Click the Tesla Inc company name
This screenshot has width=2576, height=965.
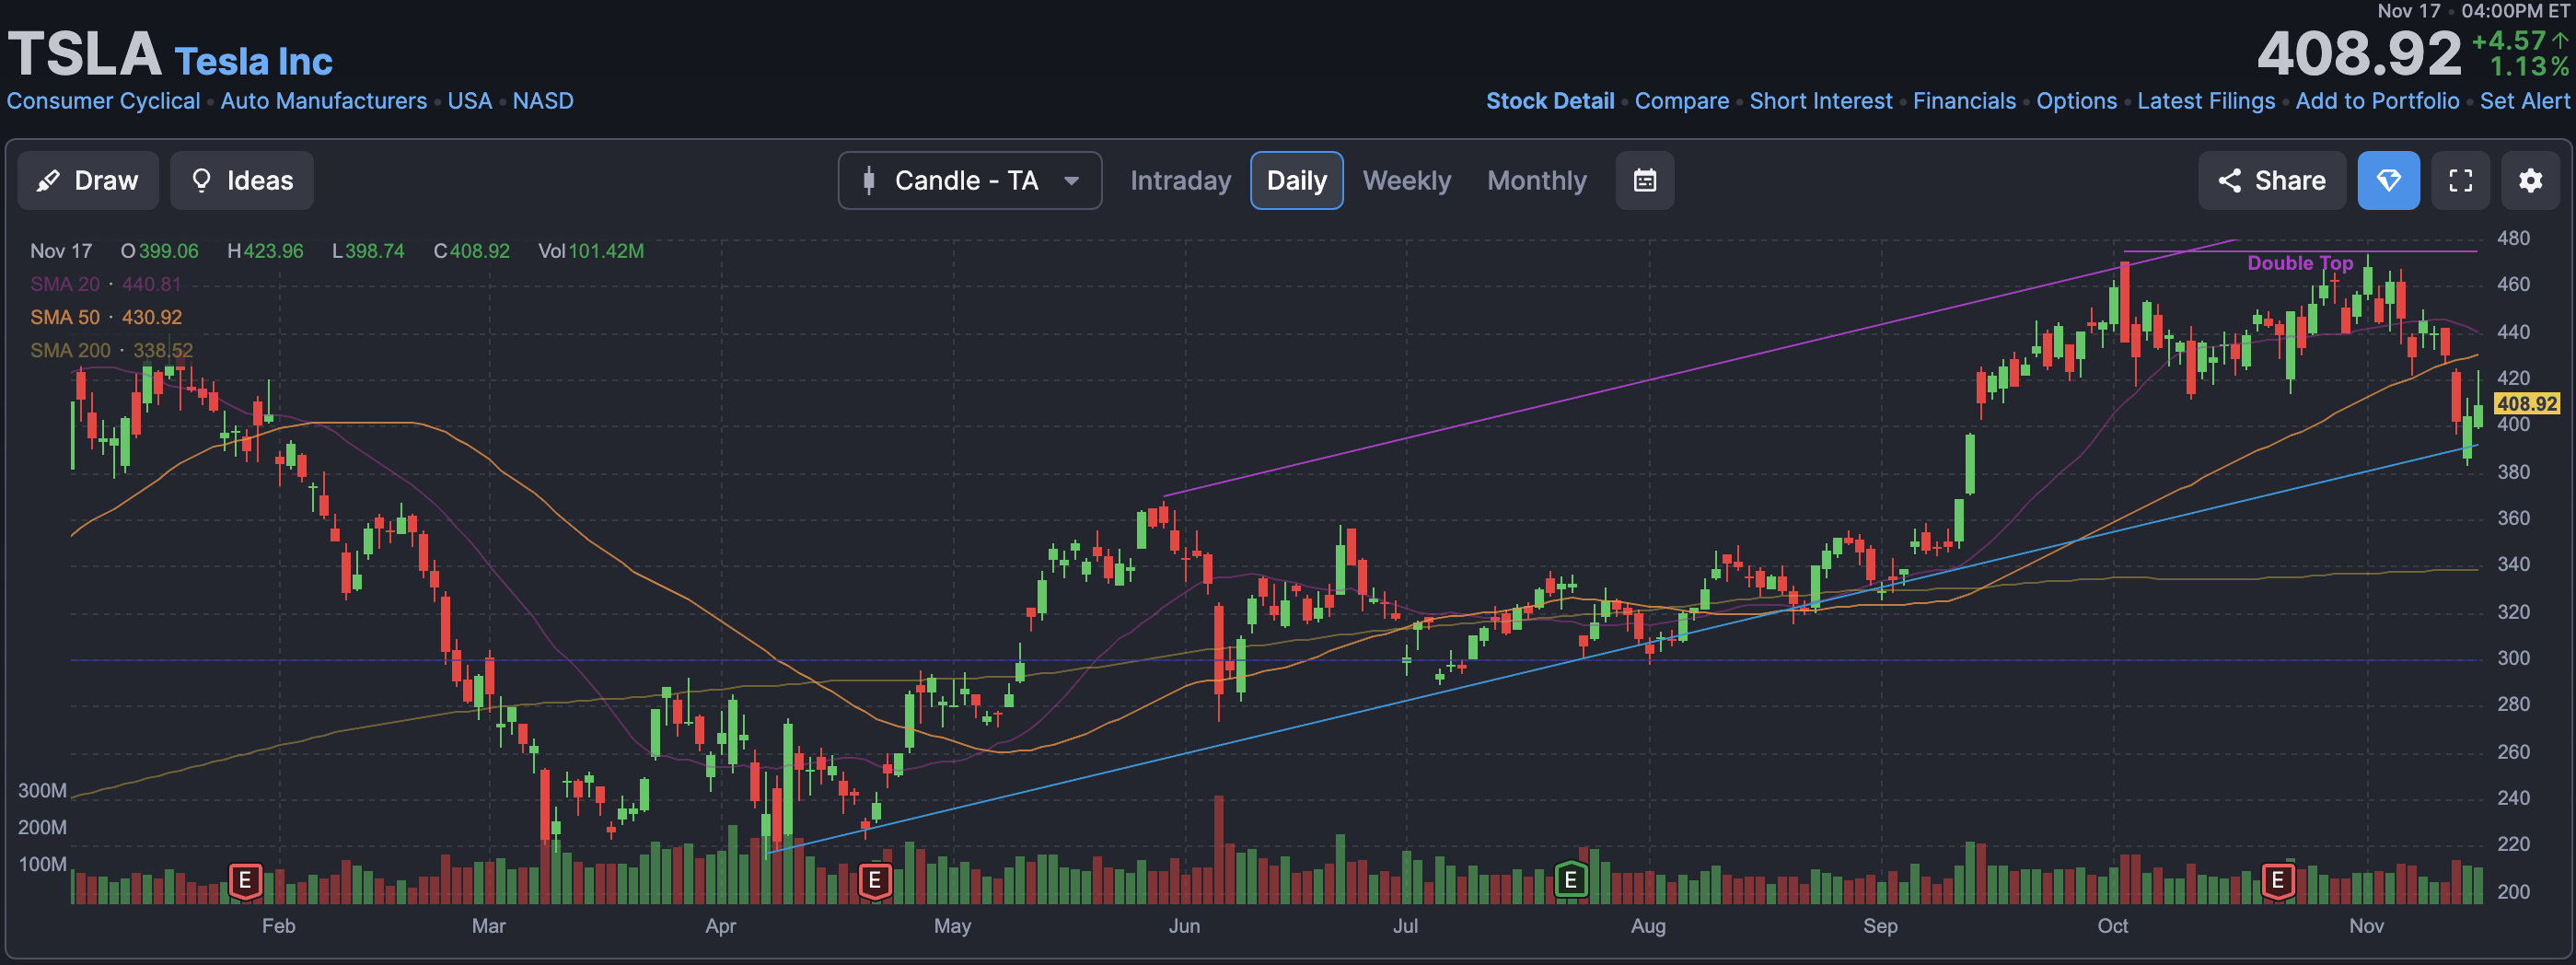pos(254,62)
